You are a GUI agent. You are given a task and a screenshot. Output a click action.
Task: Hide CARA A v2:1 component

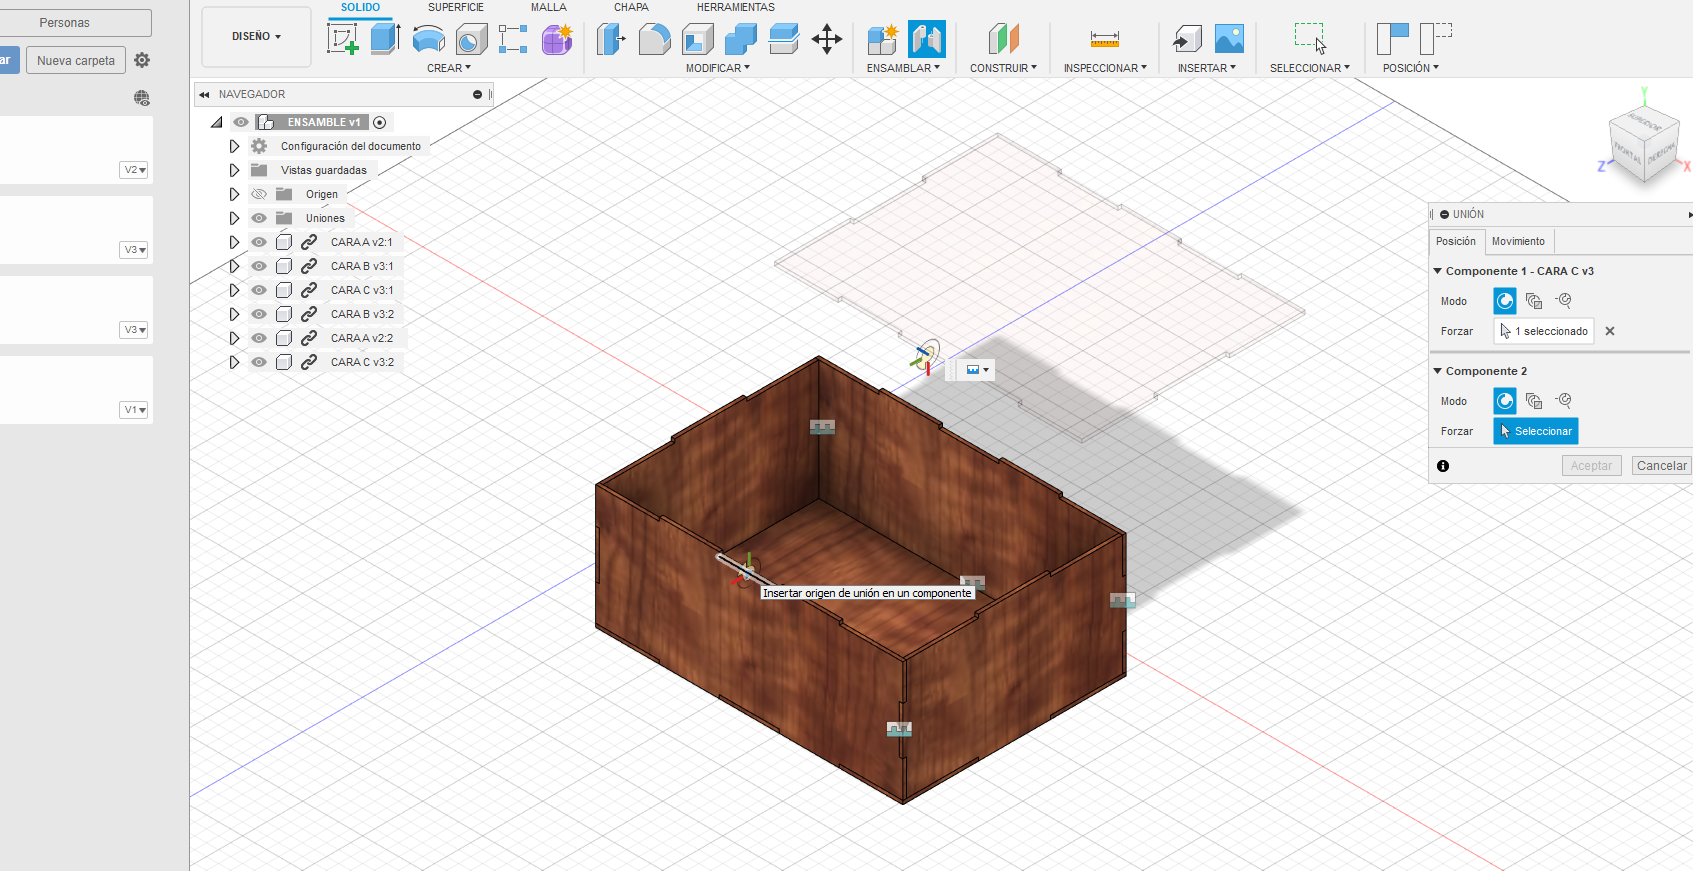[259, 242]
